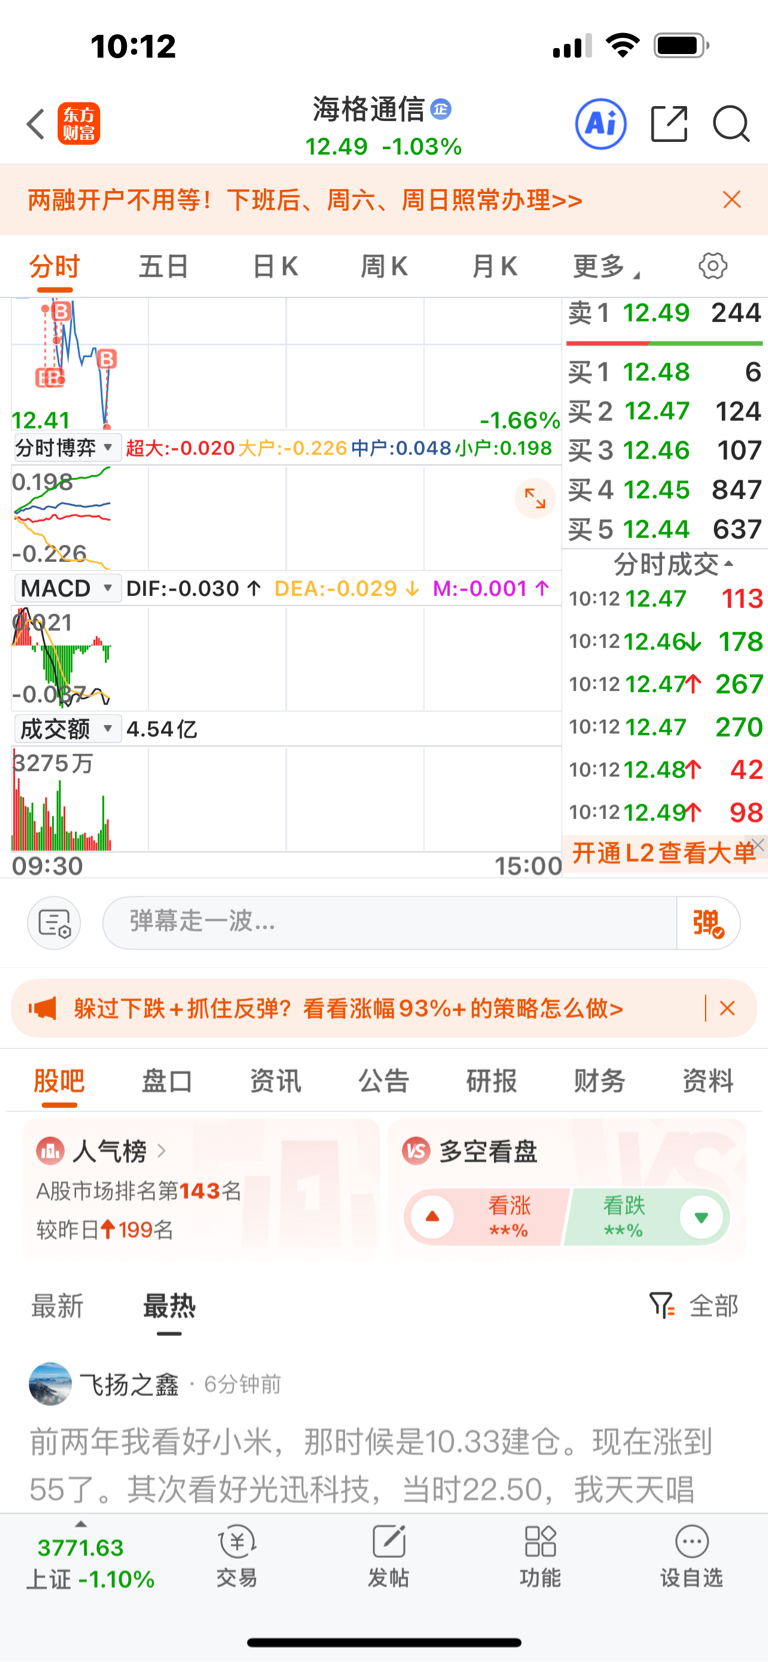Open the 分时博弈 indicator dropdown
The image size is (768, 1662).
[66, 448]
